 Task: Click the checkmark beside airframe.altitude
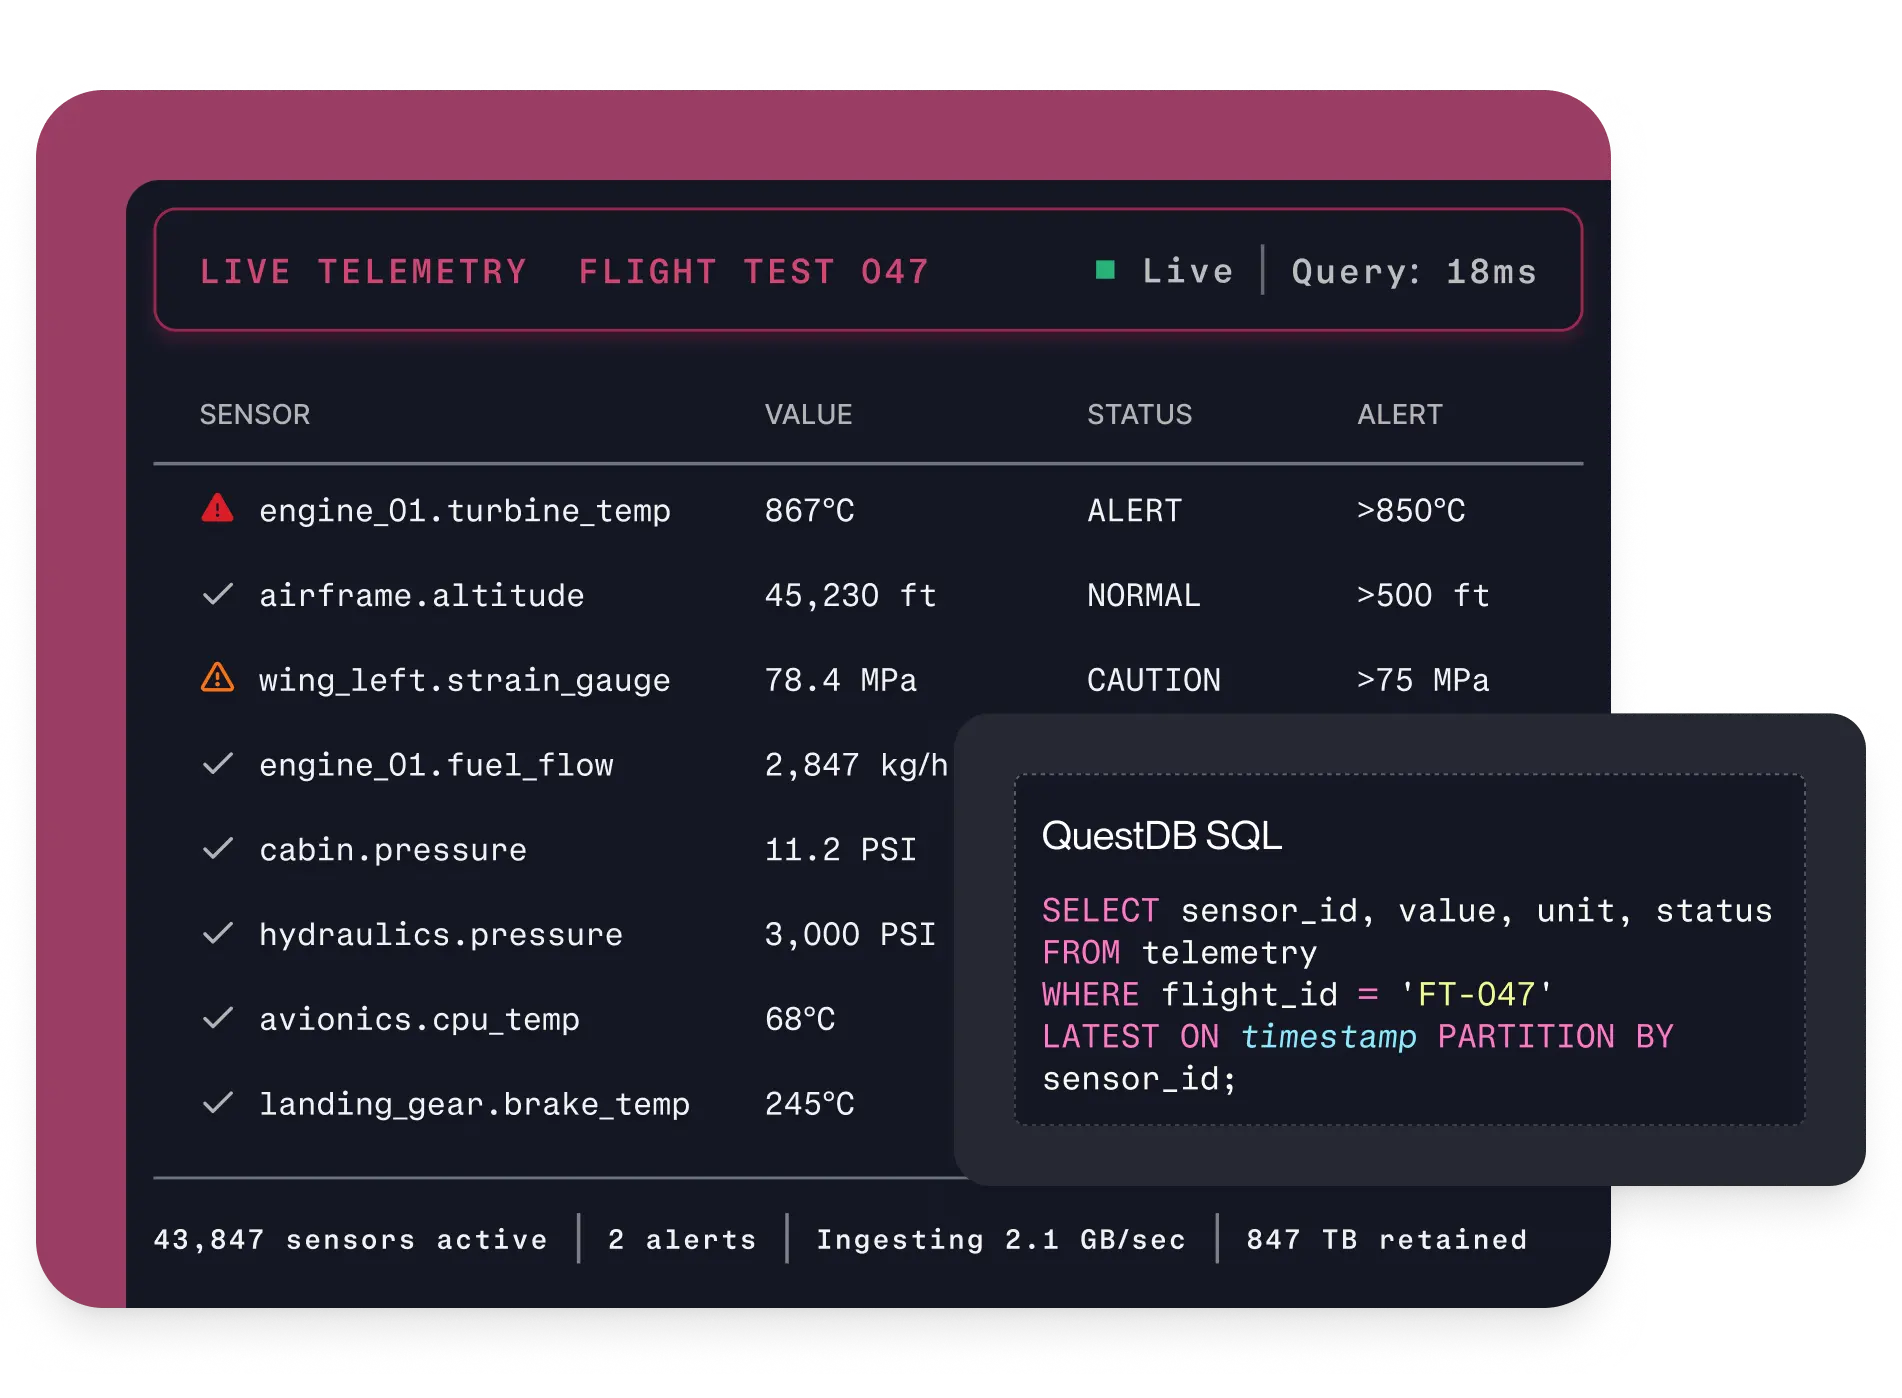coord(217,595)
